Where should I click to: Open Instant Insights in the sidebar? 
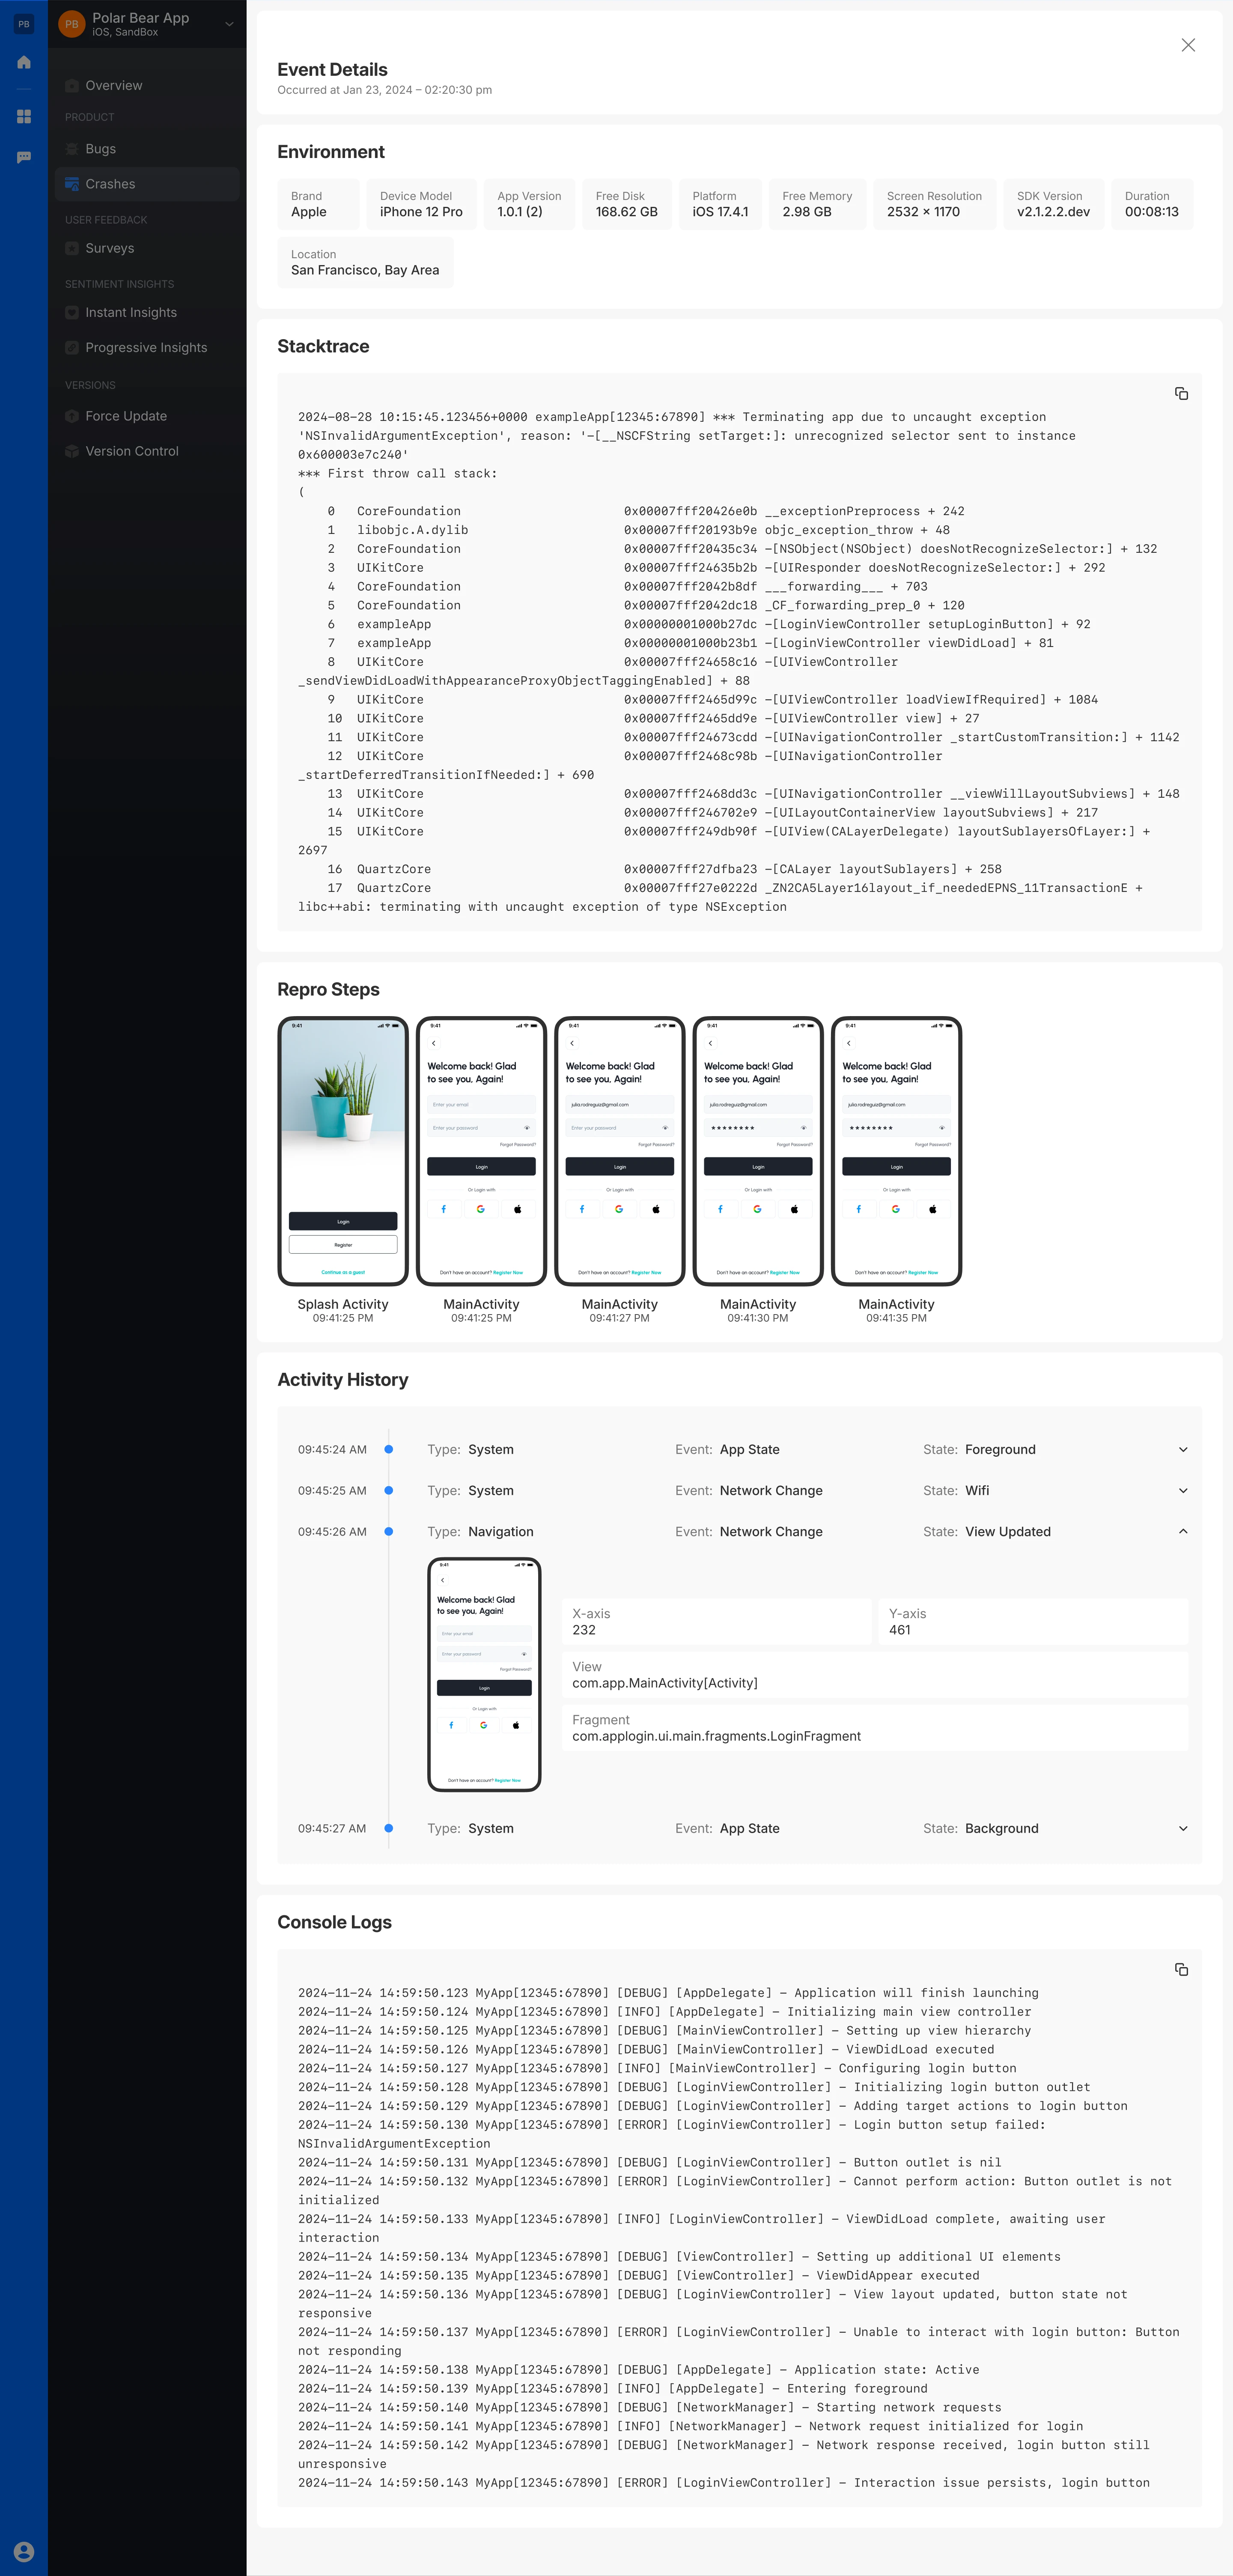(x=147, y=312)
